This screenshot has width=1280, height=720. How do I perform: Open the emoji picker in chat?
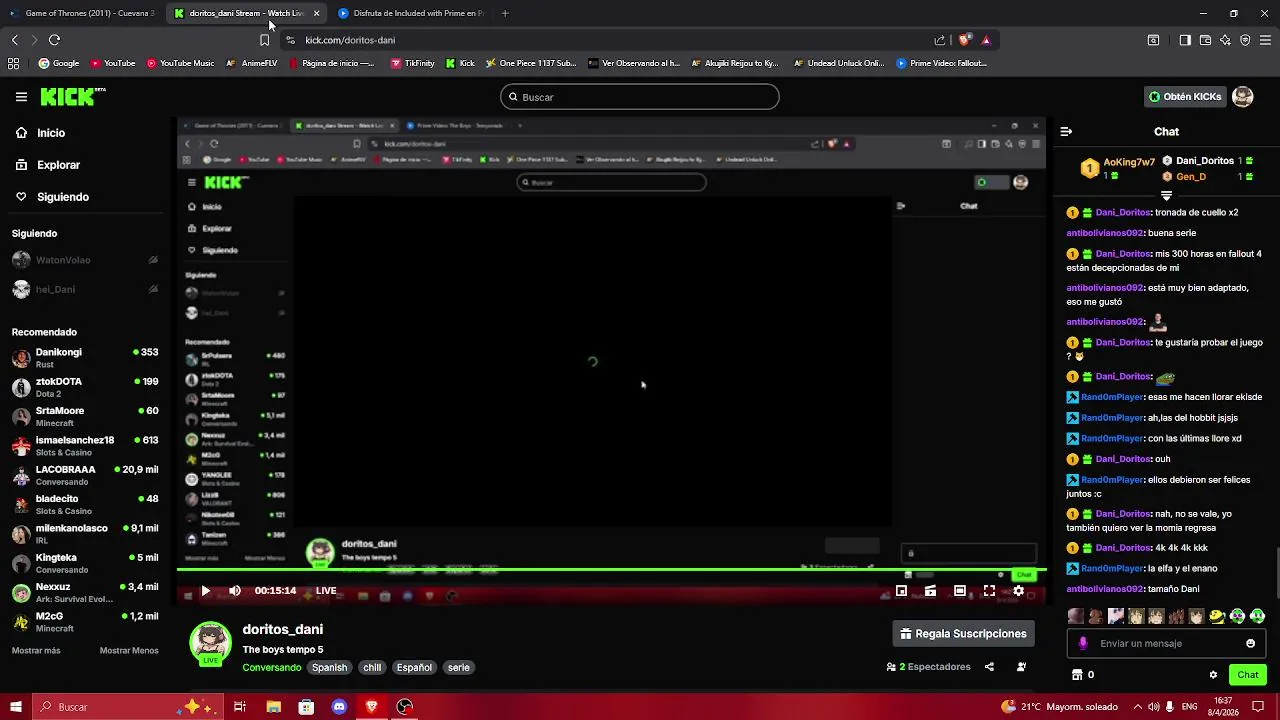(1250, 644)
